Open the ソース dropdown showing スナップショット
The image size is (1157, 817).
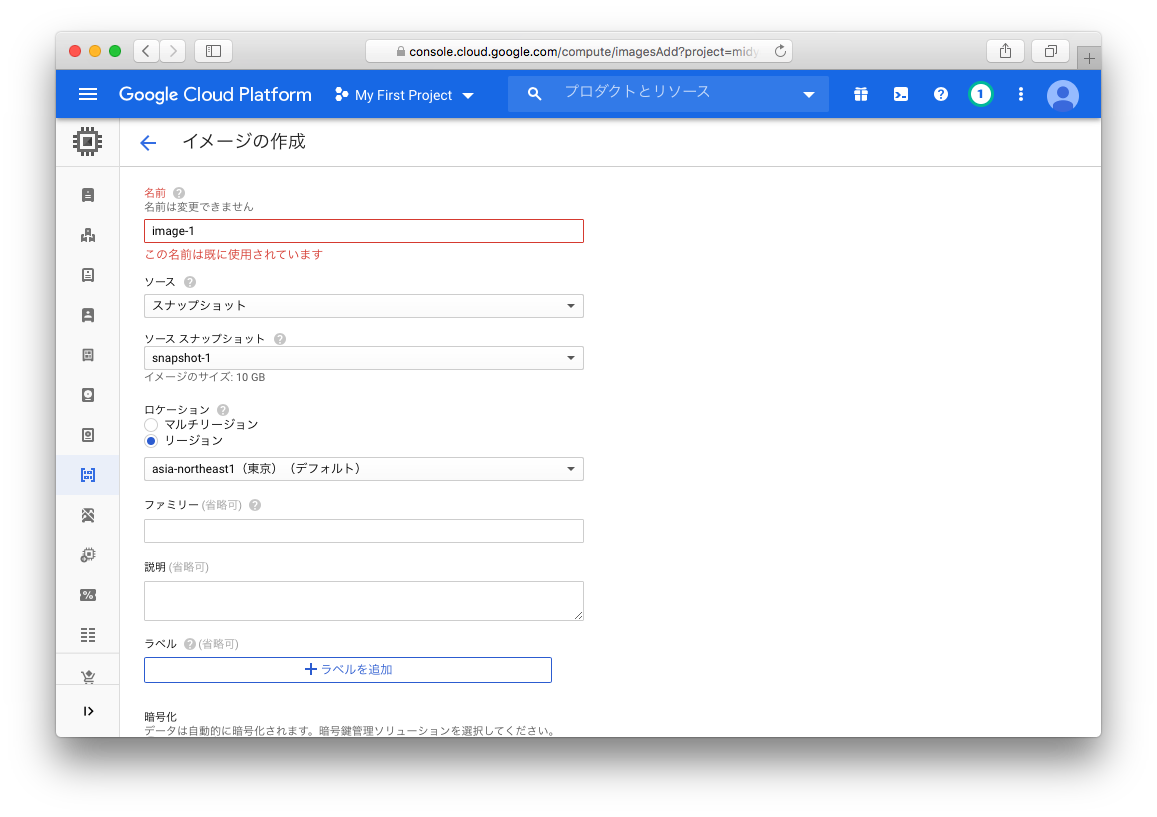[x=363, y=306]
